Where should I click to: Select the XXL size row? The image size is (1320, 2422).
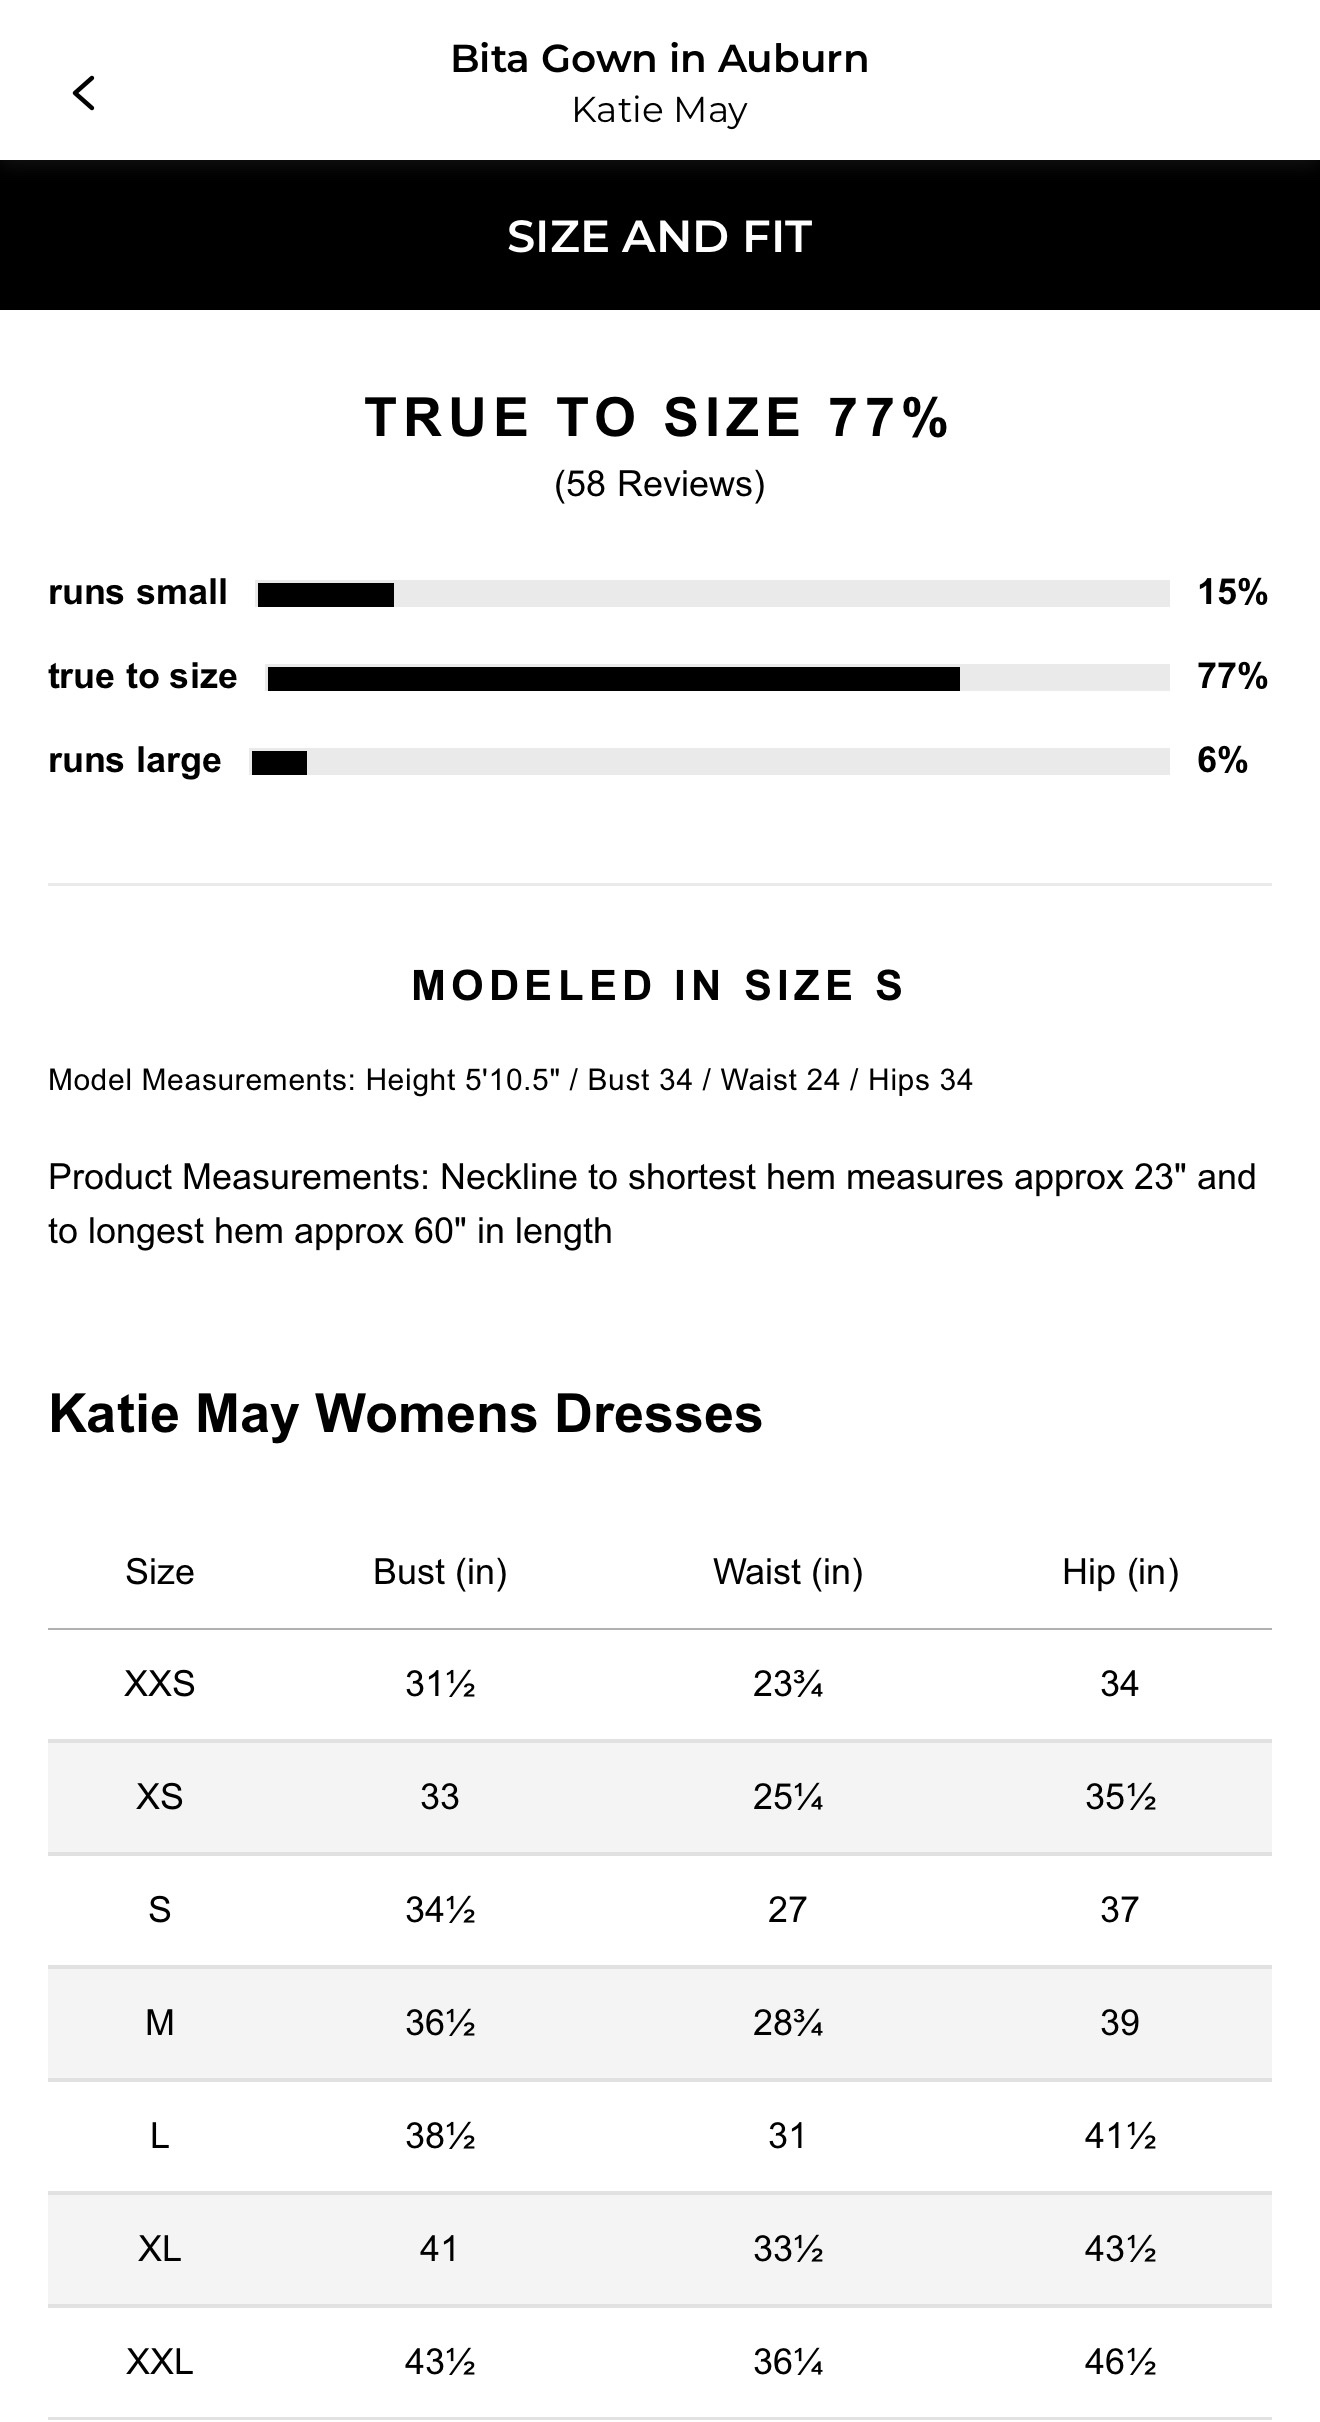pos(660,2362)
